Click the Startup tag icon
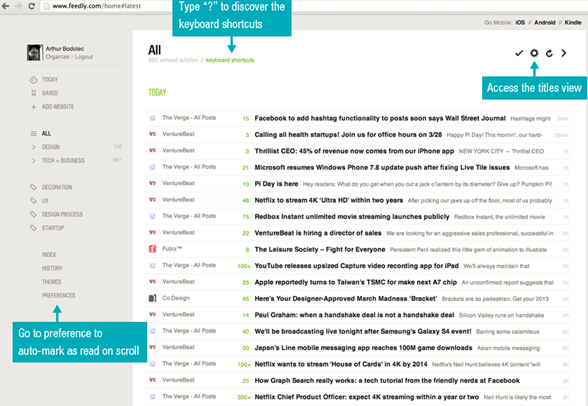Viewport: 588px width, 406px height. point(33,228)
